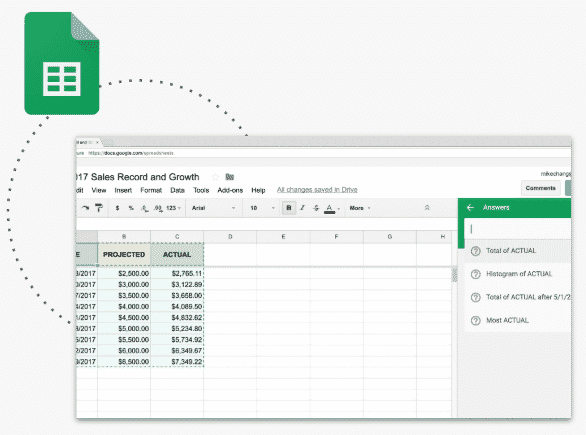Image resolution: width=586 pixels, height=435 pixels.
Task: Click the browser URL address bar
Action: point(324,153)
